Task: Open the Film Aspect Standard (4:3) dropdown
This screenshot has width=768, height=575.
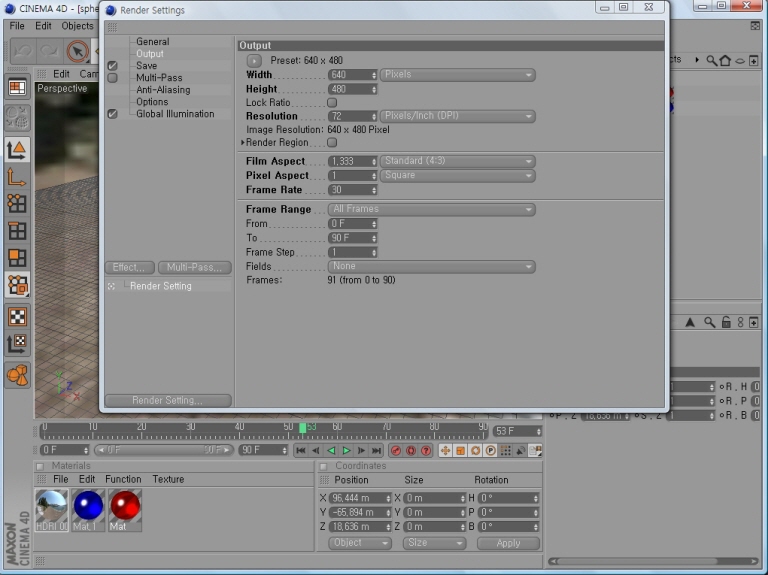Action: 457,161
